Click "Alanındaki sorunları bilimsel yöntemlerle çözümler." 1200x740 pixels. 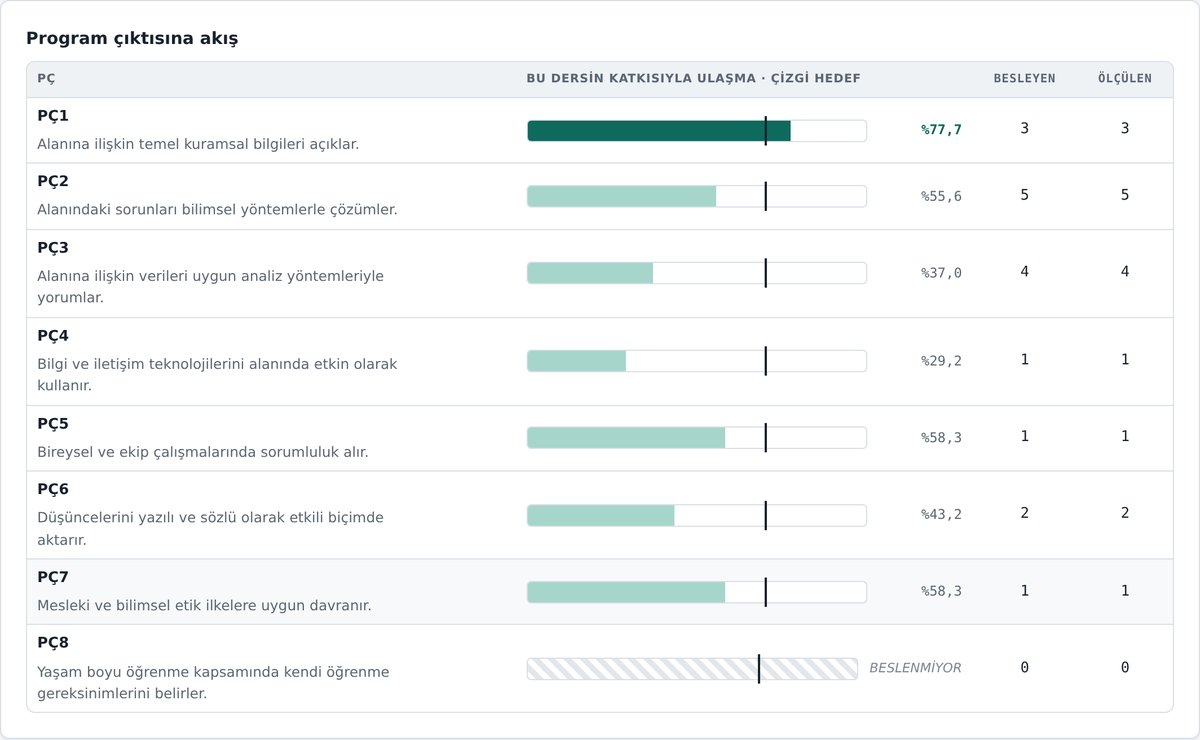coord(217,210)
